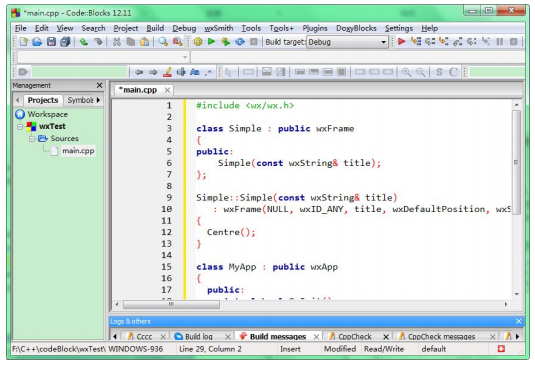Open Find with the magnifier icon
This screenshot has height=367, width=535.
point(163,42)
